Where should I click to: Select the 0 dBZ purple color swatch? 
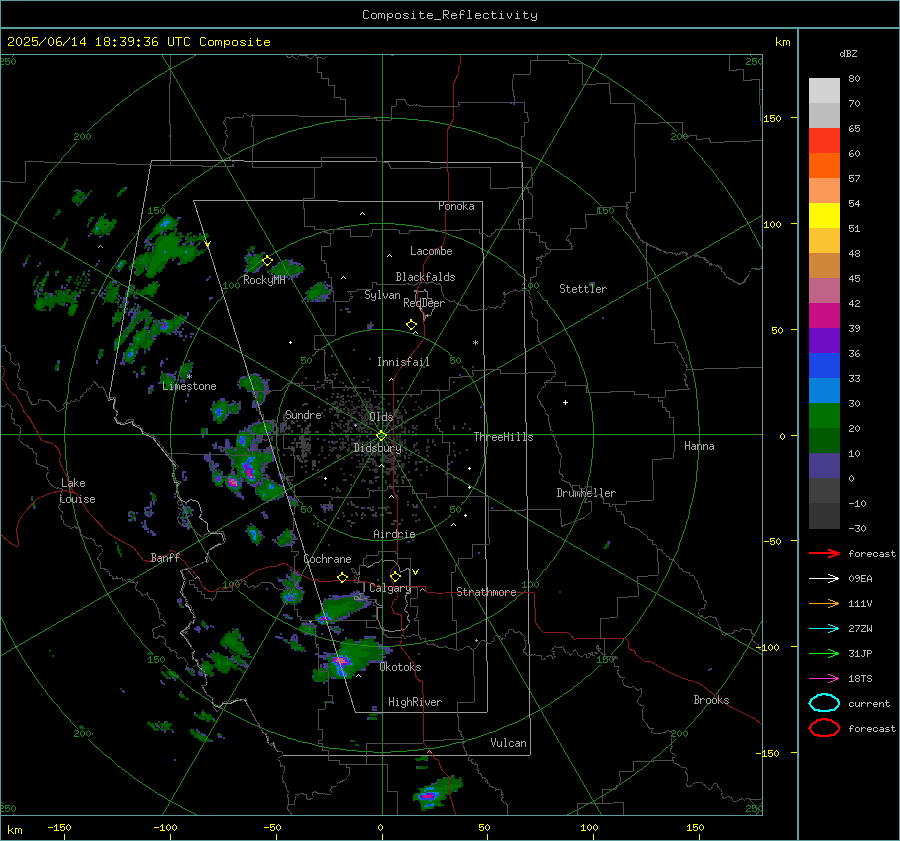[824, 465]
